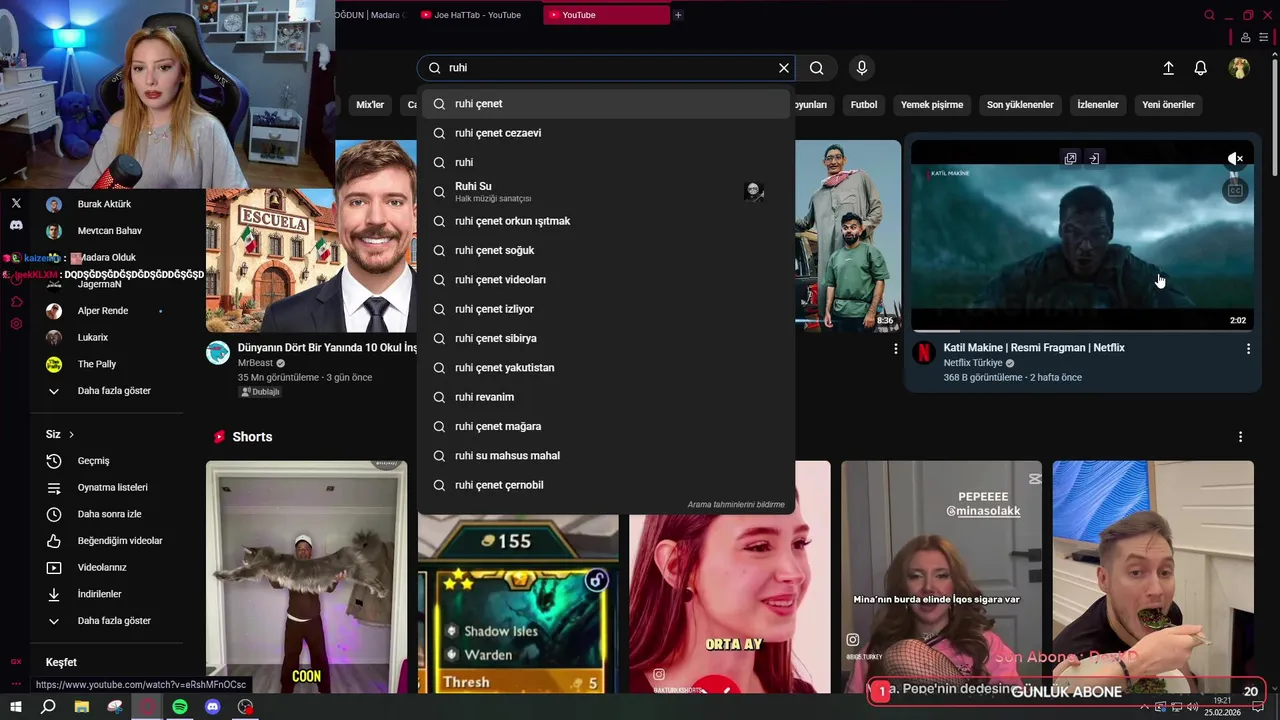Open a new browser tab
The image size is (1280, 720).
[678, 15]
